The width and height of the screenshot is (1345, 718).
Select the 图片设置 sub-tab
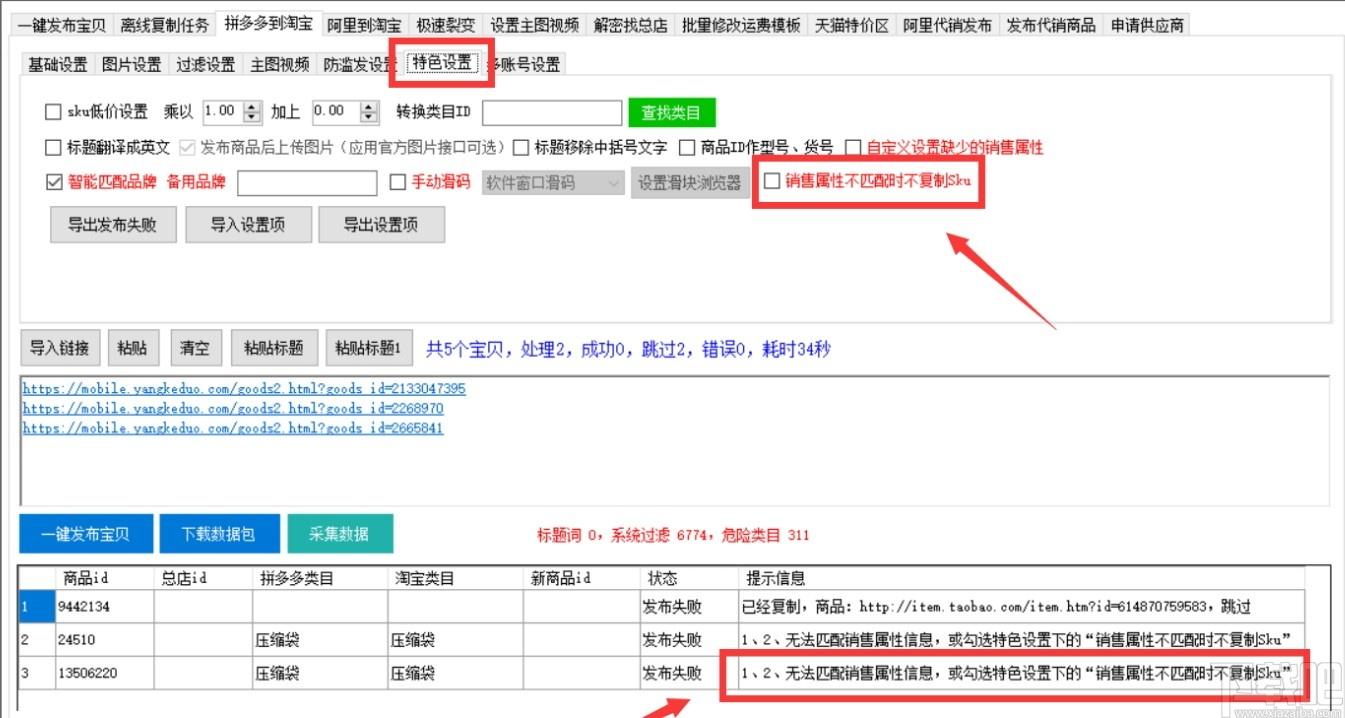pyautogui.click(x=131, y=64)
